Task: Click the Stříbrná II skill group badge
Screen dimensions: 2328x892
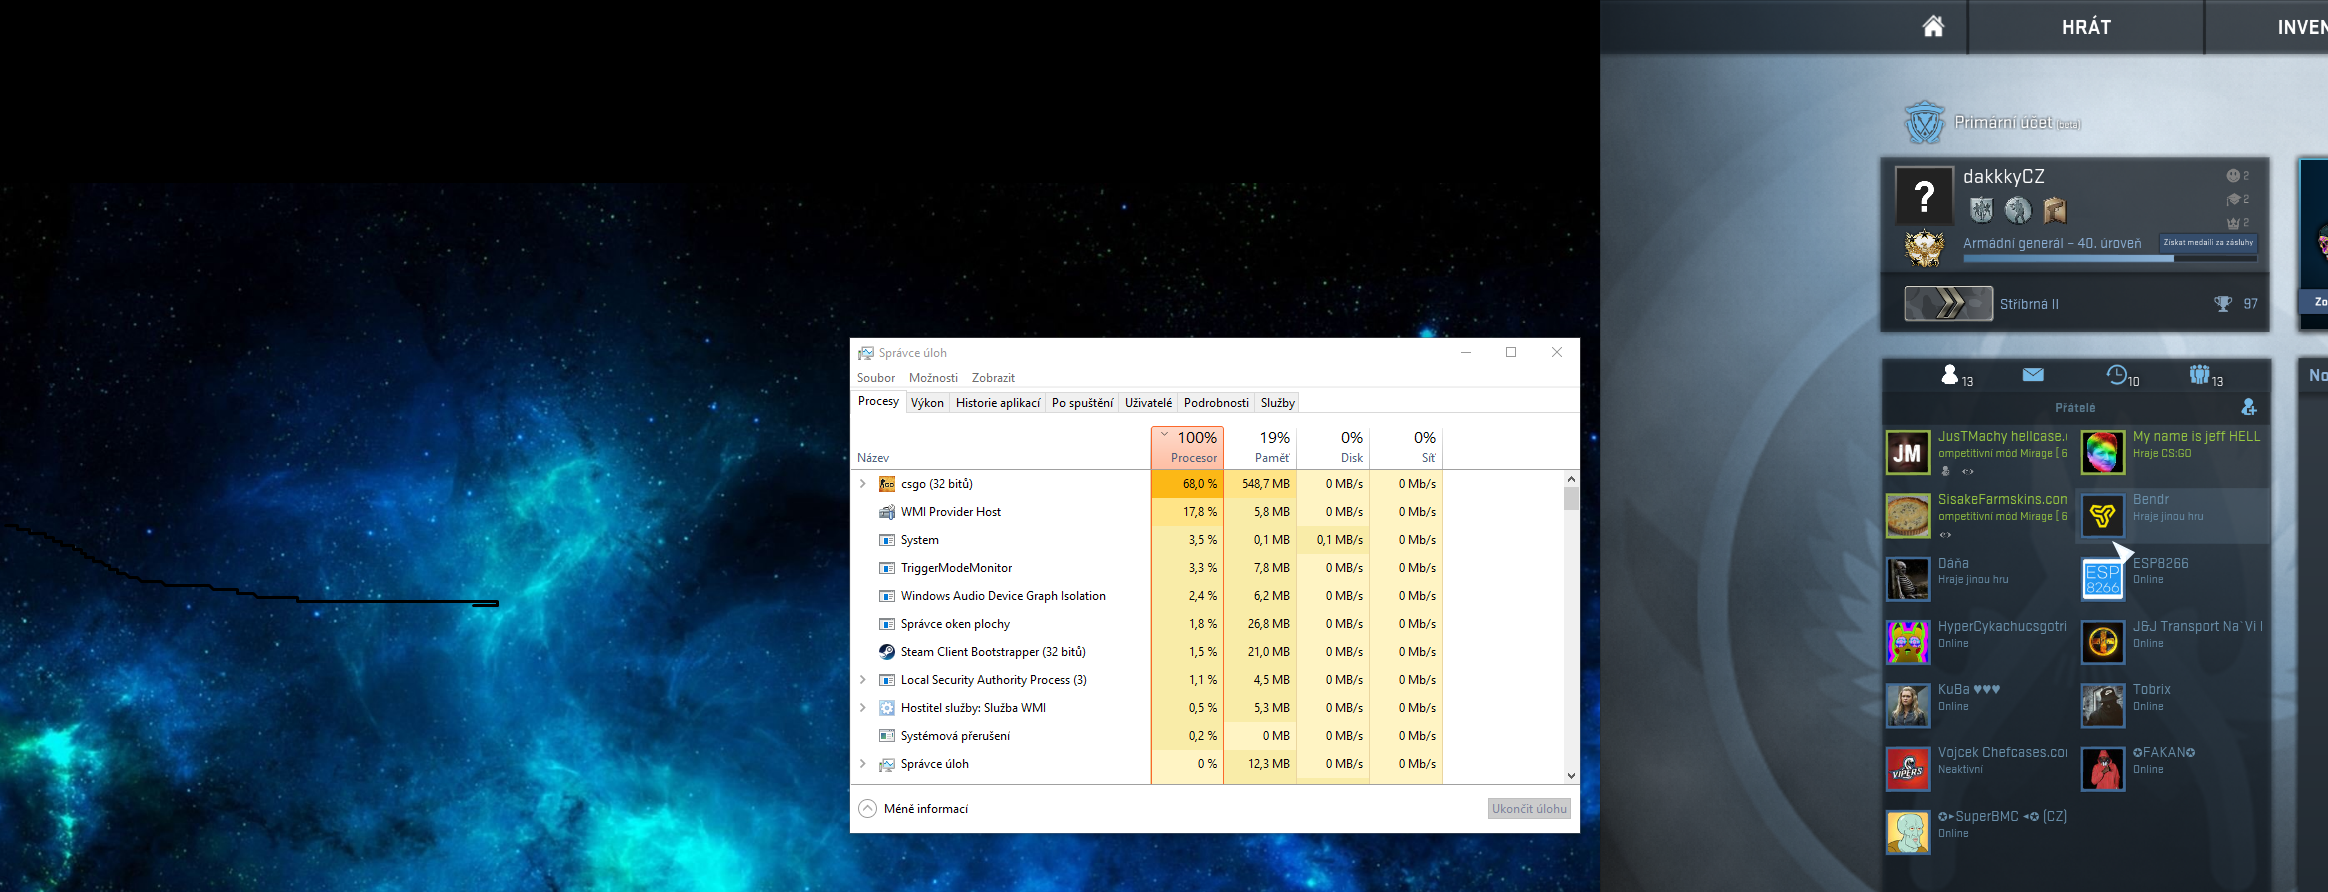Action: (x=1948, y=303)
